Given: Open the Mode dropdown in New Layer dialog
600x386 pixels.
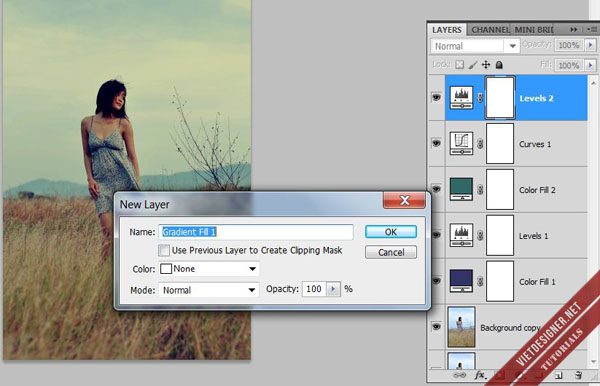Looking at the screenshot, I should click(x=209, y=290).
